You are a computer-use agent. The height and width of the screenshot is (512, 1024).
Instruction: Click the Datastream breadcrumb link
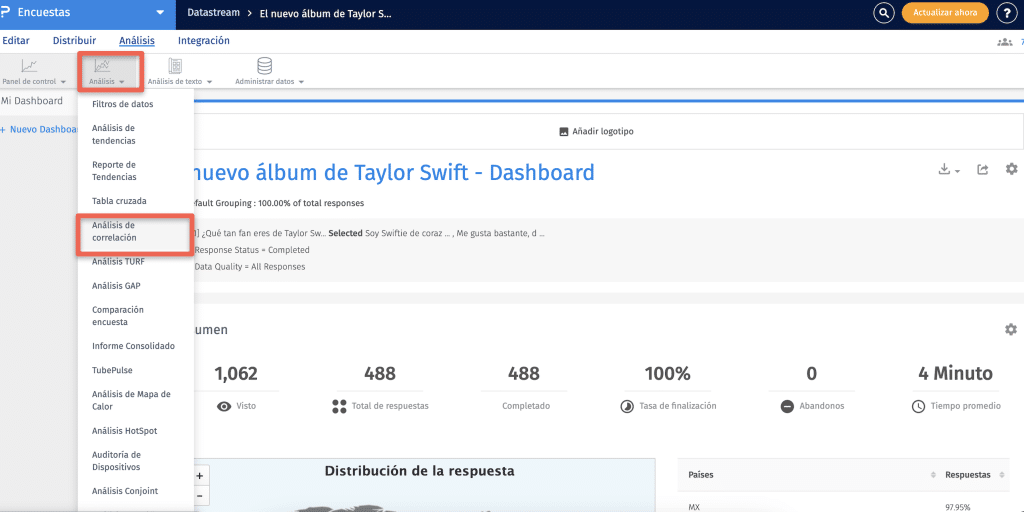(214, 14)
